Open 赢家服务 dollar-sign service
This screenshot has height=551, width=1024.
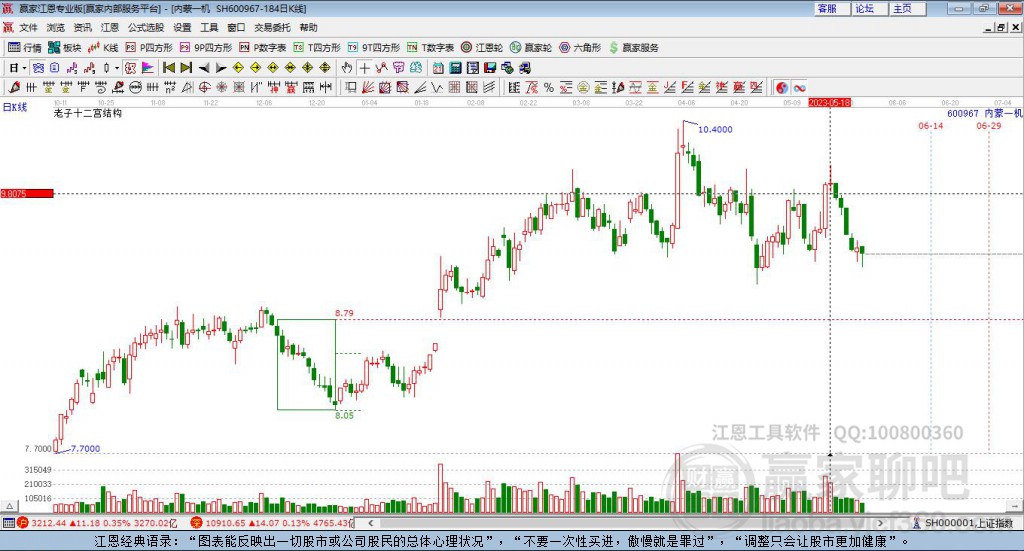633,48
